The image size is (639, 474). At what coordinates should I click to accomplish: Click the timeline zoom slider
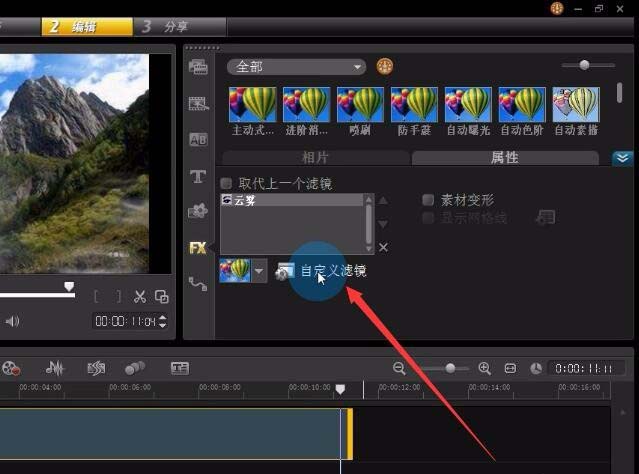tap(450, 368)
